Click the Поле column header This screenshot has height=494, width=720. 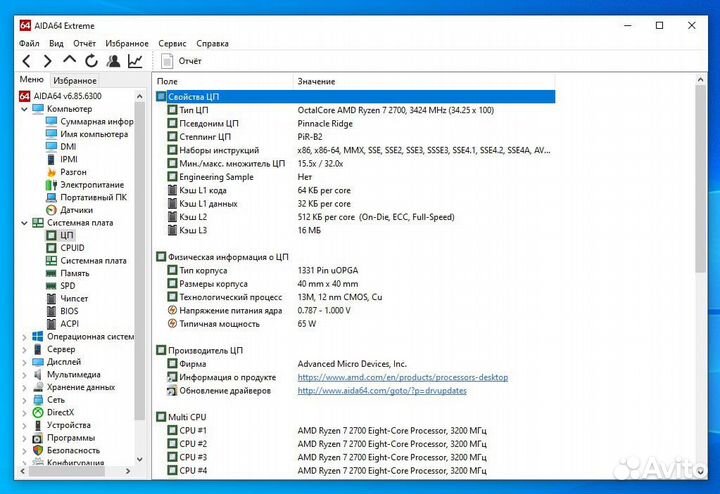click(223, 81)
